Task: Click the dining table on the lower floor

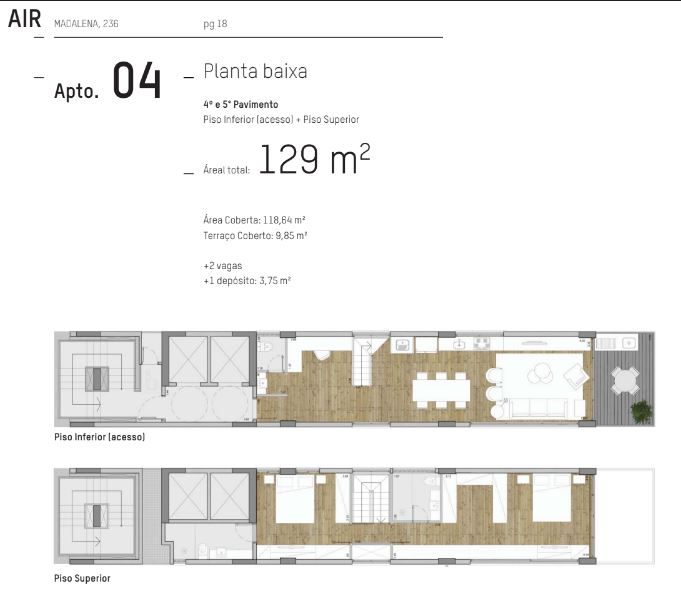Action: pyautogui.click(x=438, y=388)
